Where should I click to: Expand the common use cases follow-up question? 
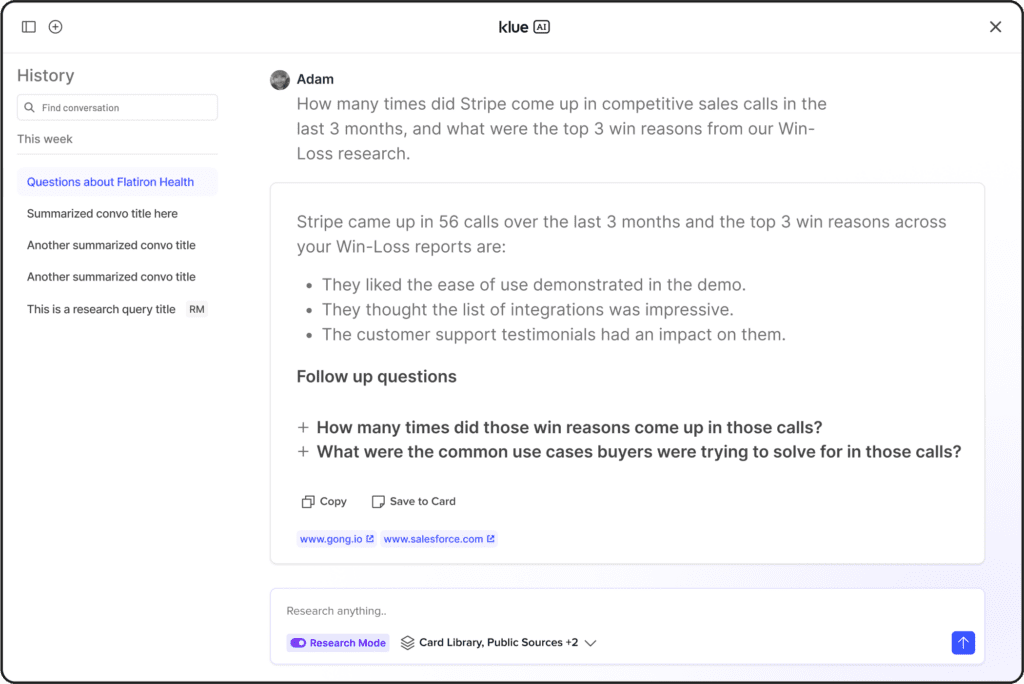pyautogui.click(x=303, y=452)
